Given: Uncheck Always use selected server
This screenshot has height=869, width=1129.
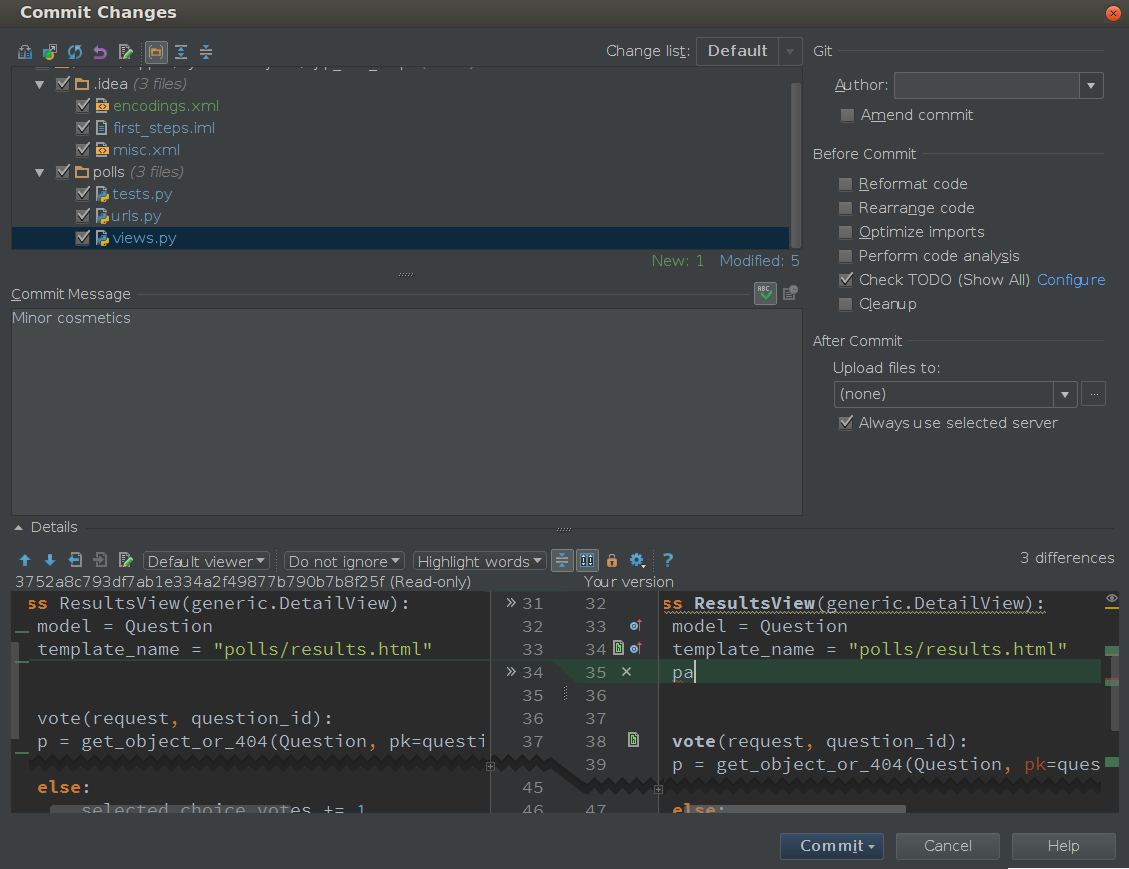Looking at the screenshot, I should [x=846, y=423].
